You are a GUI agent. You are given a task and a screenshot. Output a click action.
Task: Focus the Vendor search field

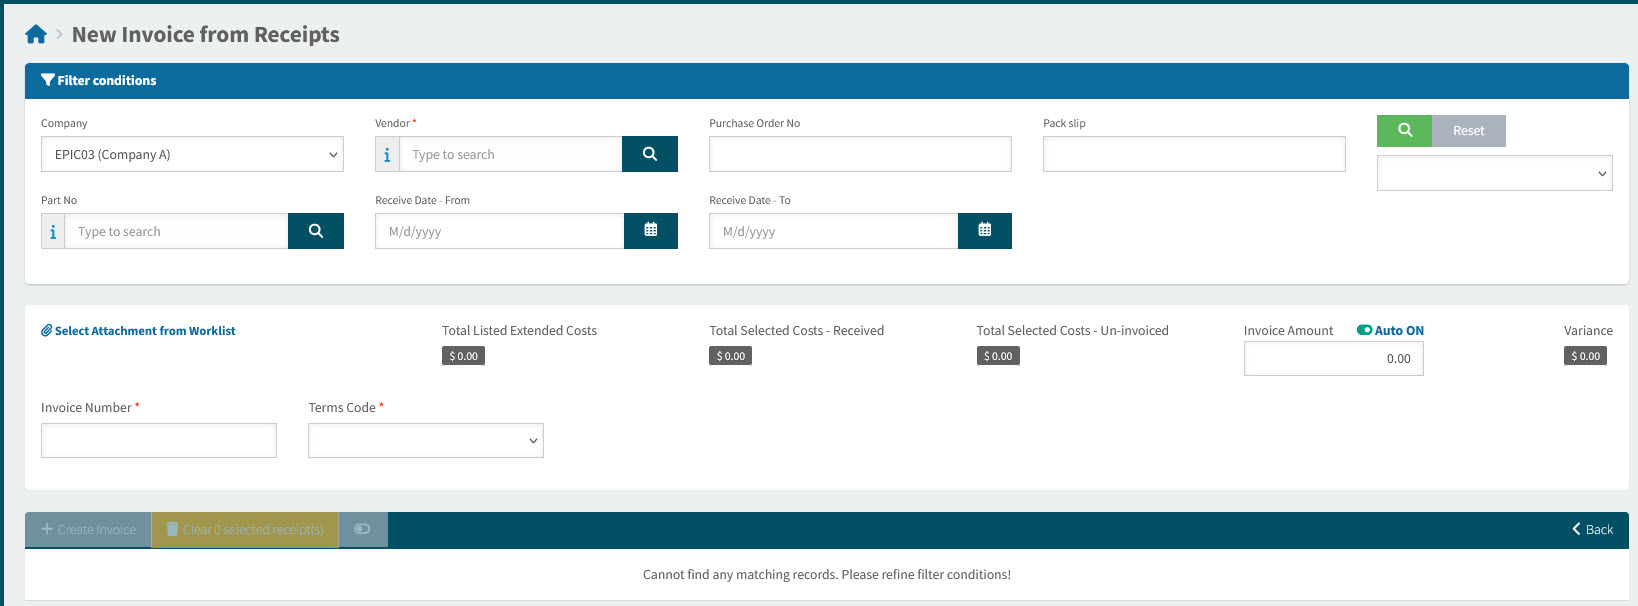tap(511, 154)
